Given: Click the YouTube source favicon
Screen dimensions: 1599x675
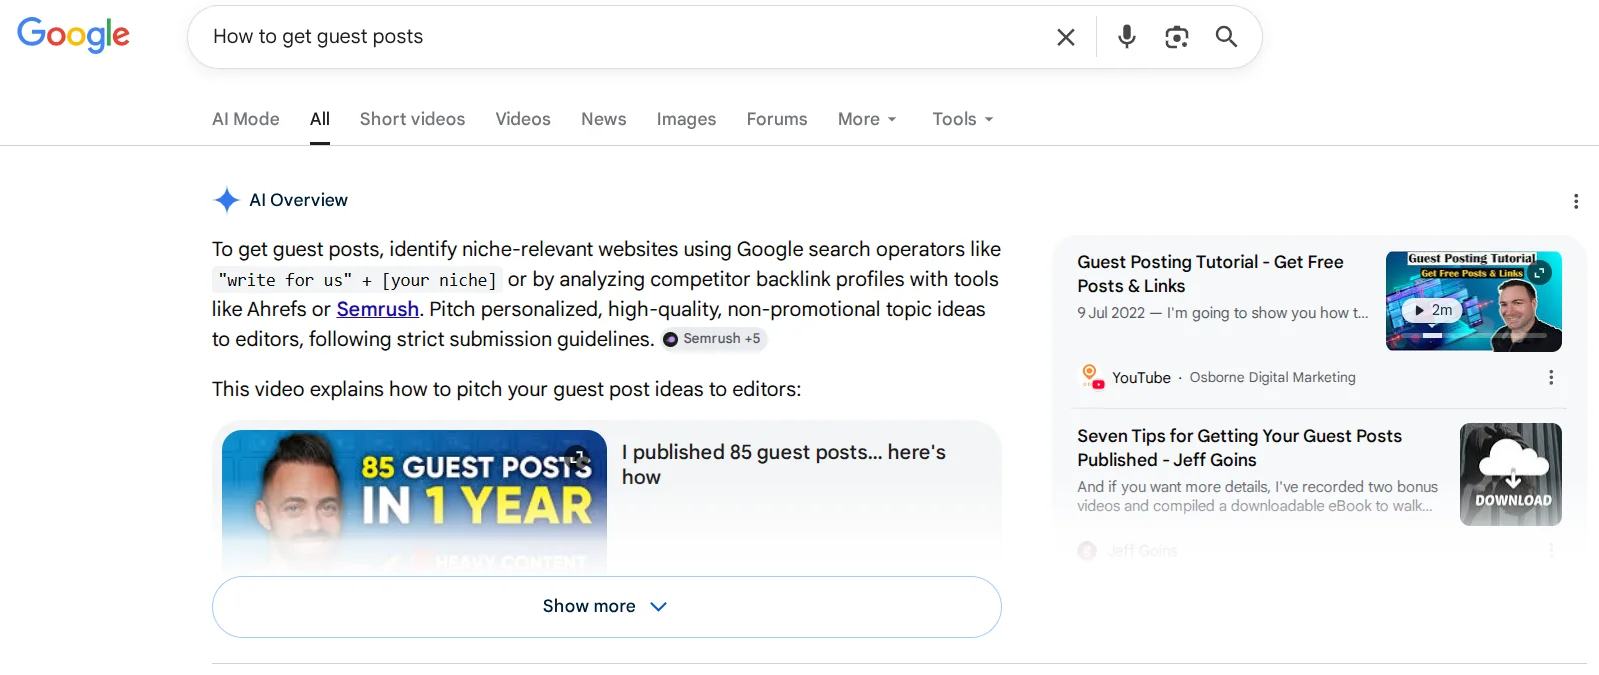Looking at the screenshot, I should pyautogui.click(x=1092, y=377).
